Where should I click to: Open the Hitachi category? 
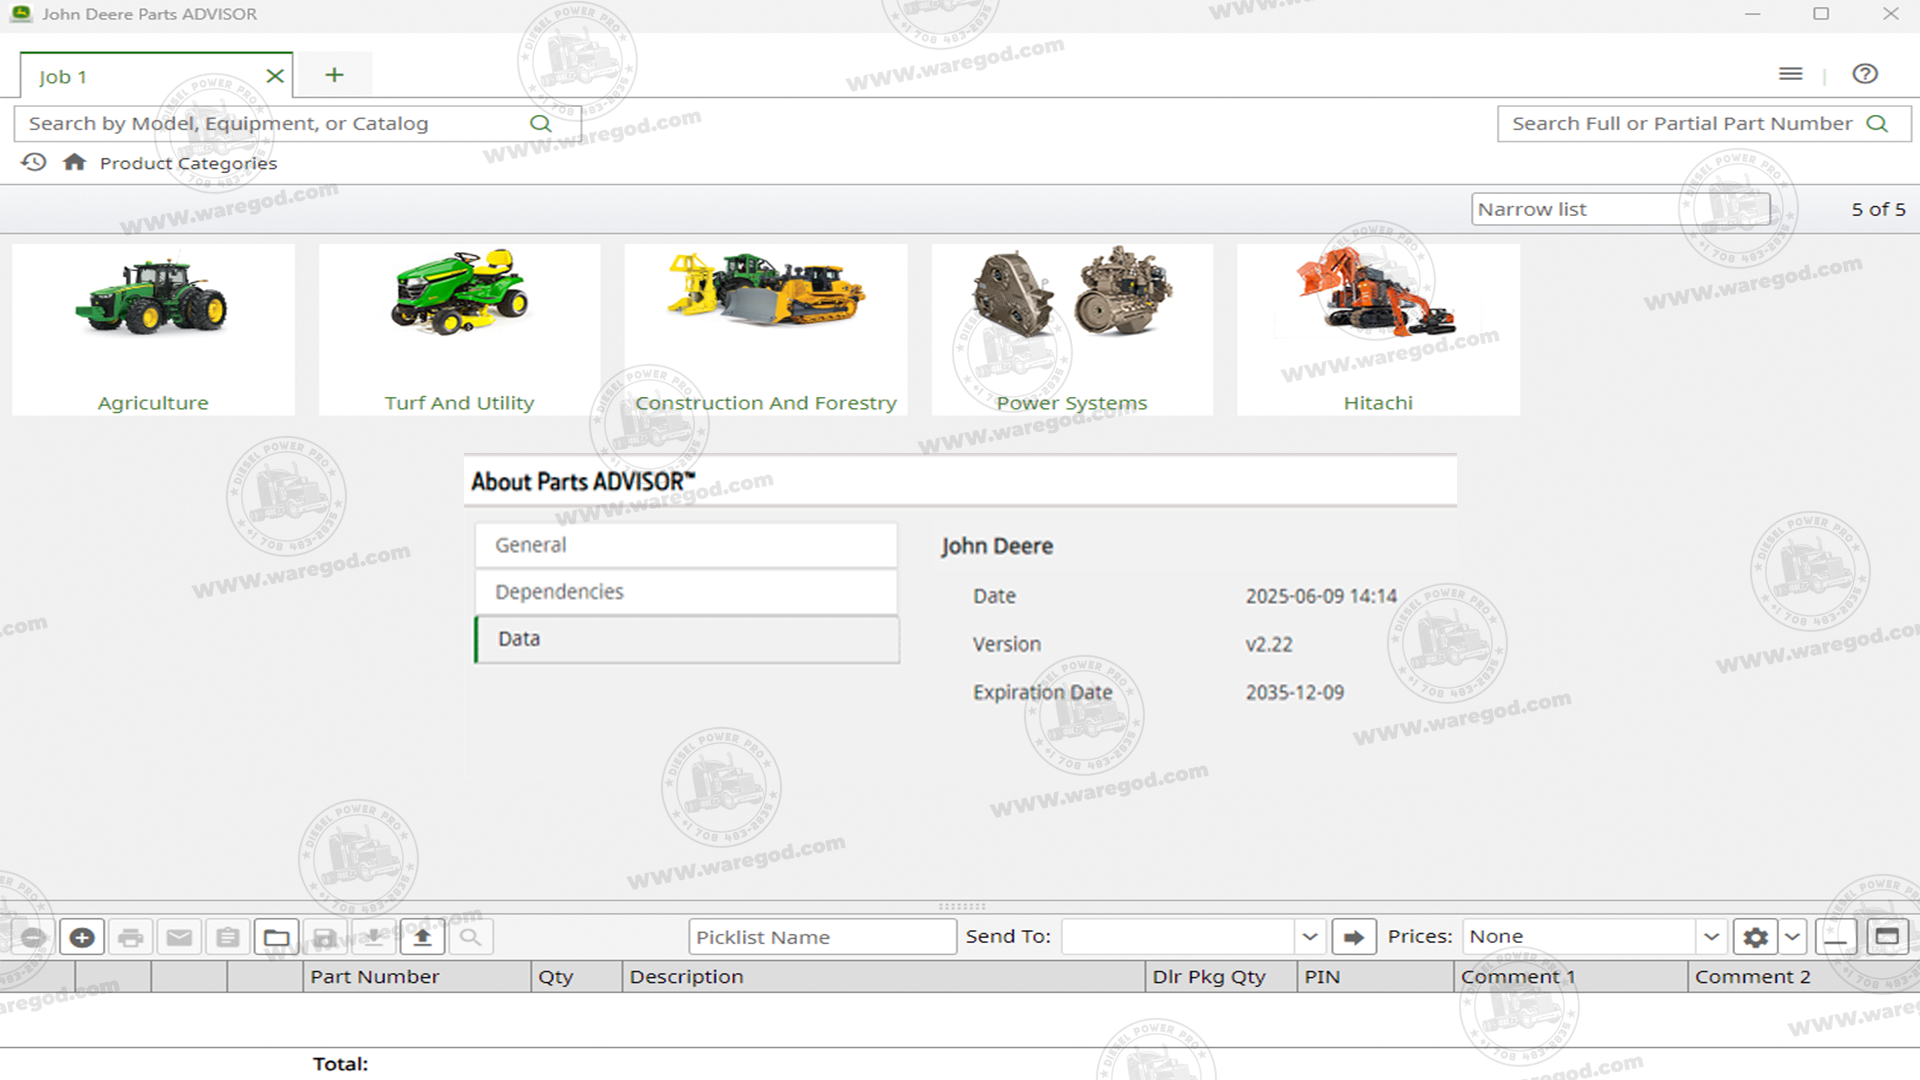[x=1377, y=330]
